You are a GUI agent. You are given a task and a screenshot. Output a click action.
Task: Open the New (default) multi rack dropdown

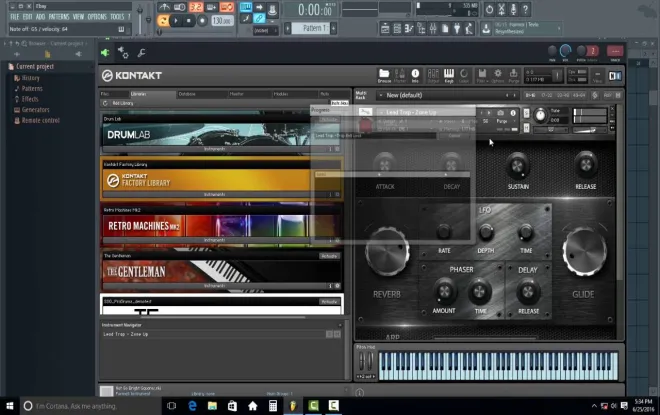pos(449,96)
